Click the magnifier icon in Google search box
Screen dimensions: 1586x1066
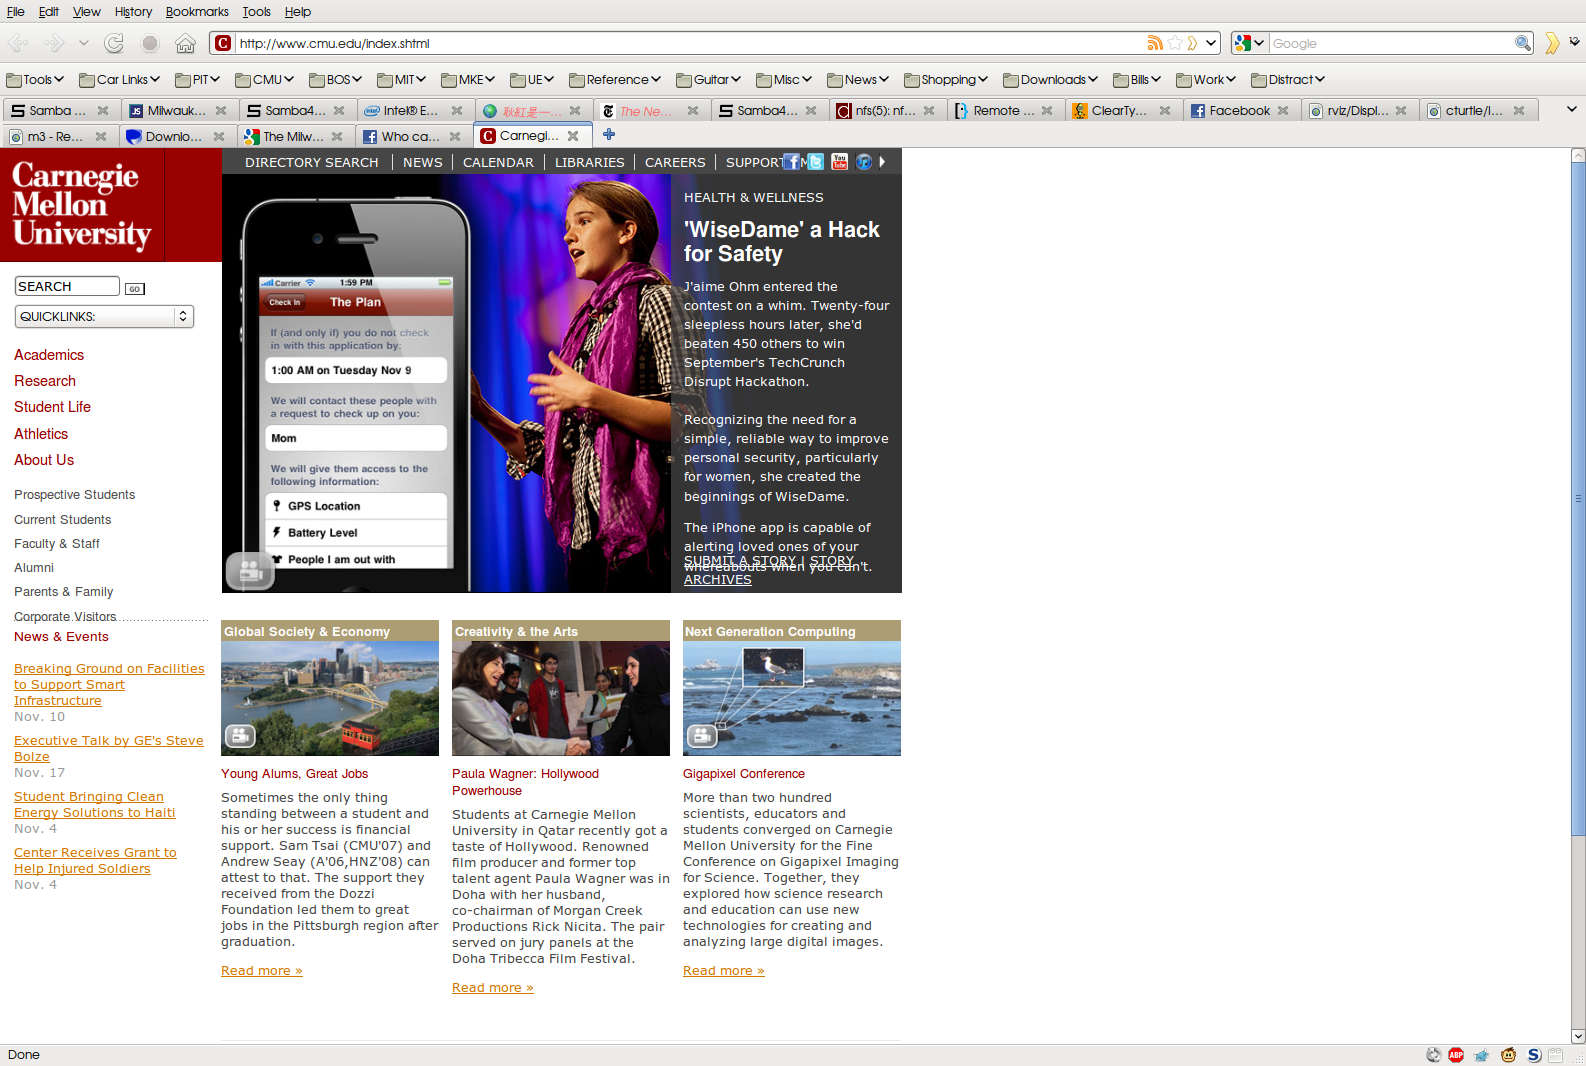pyautogui.click(x=1522, y=43)
